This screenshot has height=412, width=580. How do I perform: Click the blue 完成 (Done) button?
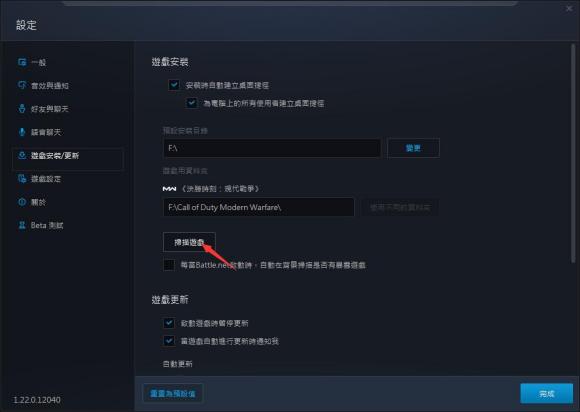pos(546,394)
